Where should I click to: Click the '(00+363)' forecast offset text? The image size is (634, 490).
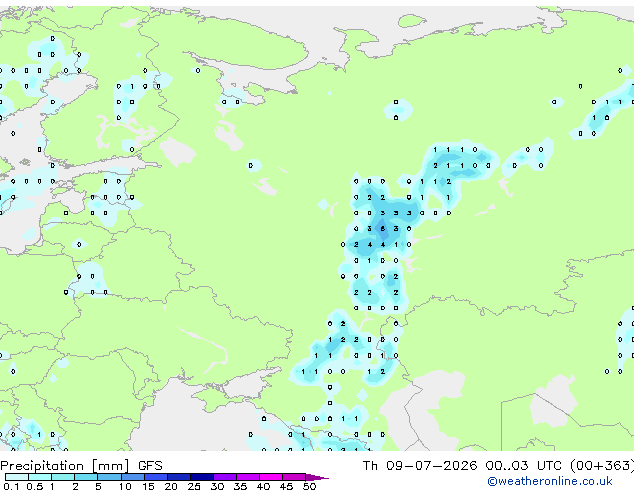(x=602, y=466)
